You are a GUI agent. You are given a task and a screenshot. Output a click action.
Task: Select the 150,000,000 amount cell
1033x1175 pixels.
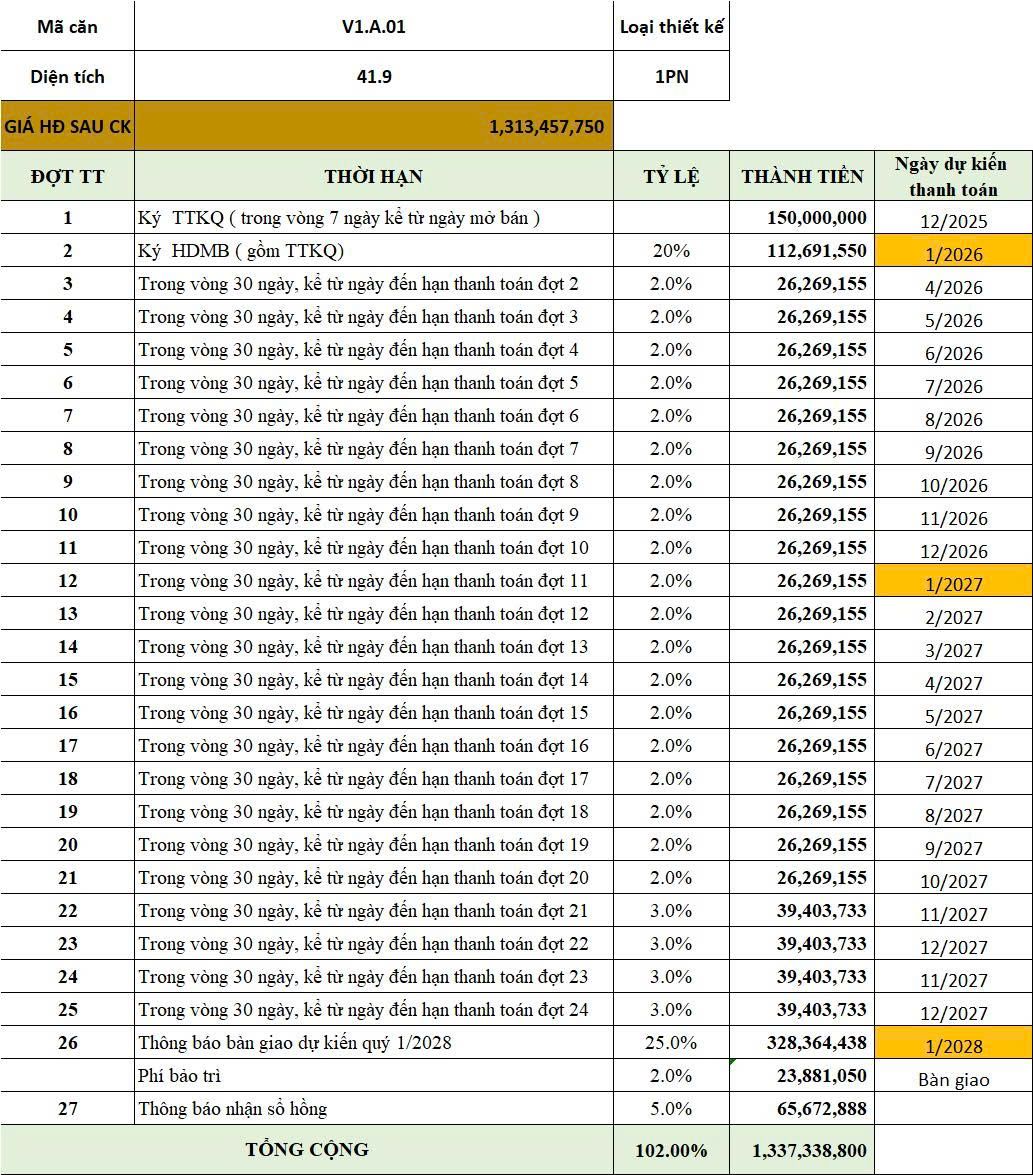(802, 218)
